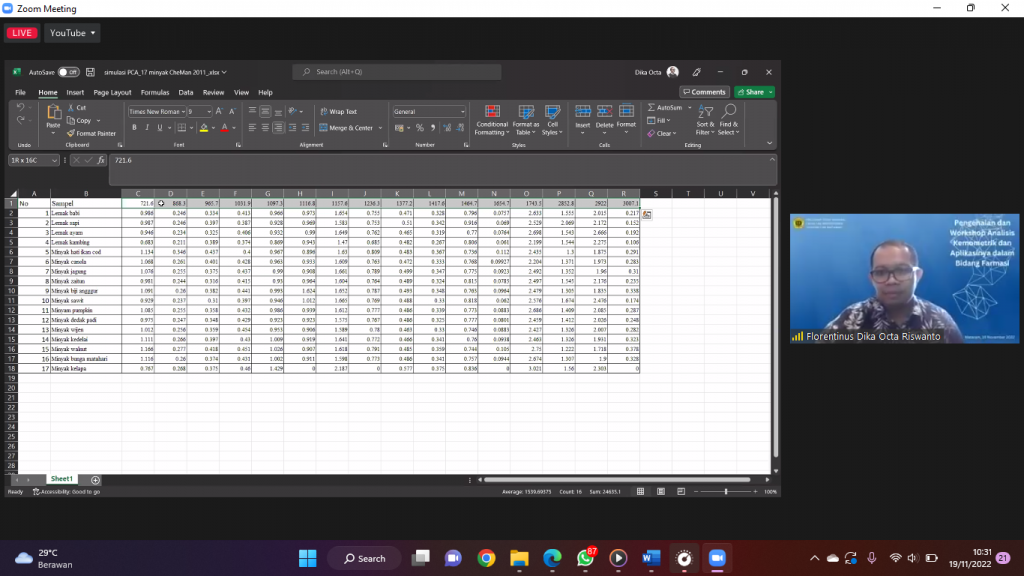This screenshot has width=1024, height=576.
Task: Open the font size dropdown
Action: 209,112
